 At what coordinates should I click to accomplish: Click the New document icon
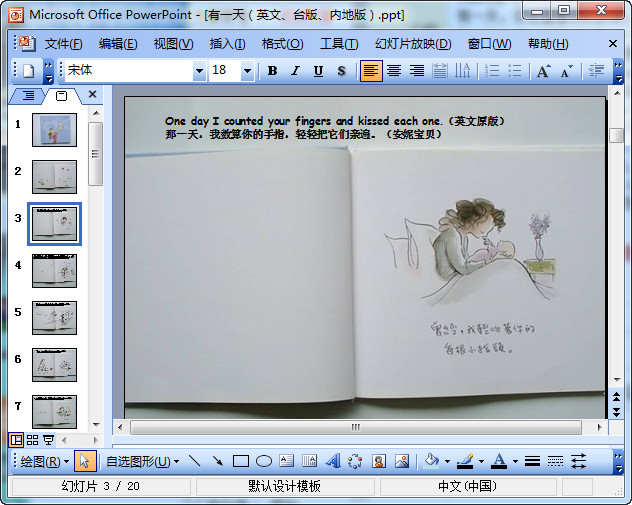click(29, 71)
